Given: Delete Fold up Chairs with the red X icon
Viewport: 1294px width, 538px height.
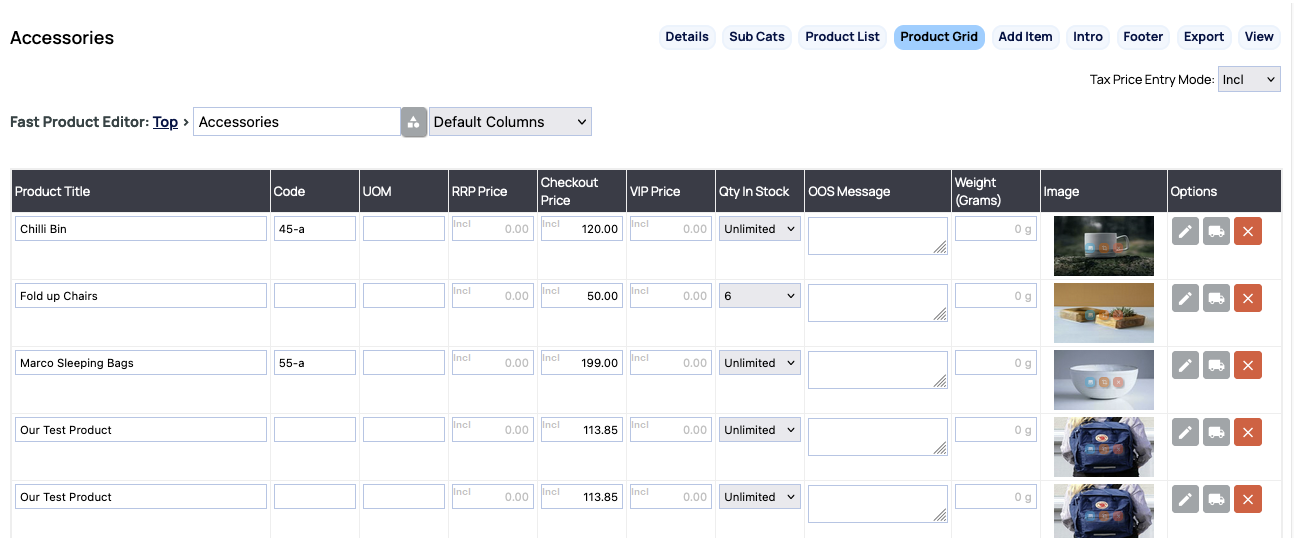Looking at the screenshot, I should 1247,298.
